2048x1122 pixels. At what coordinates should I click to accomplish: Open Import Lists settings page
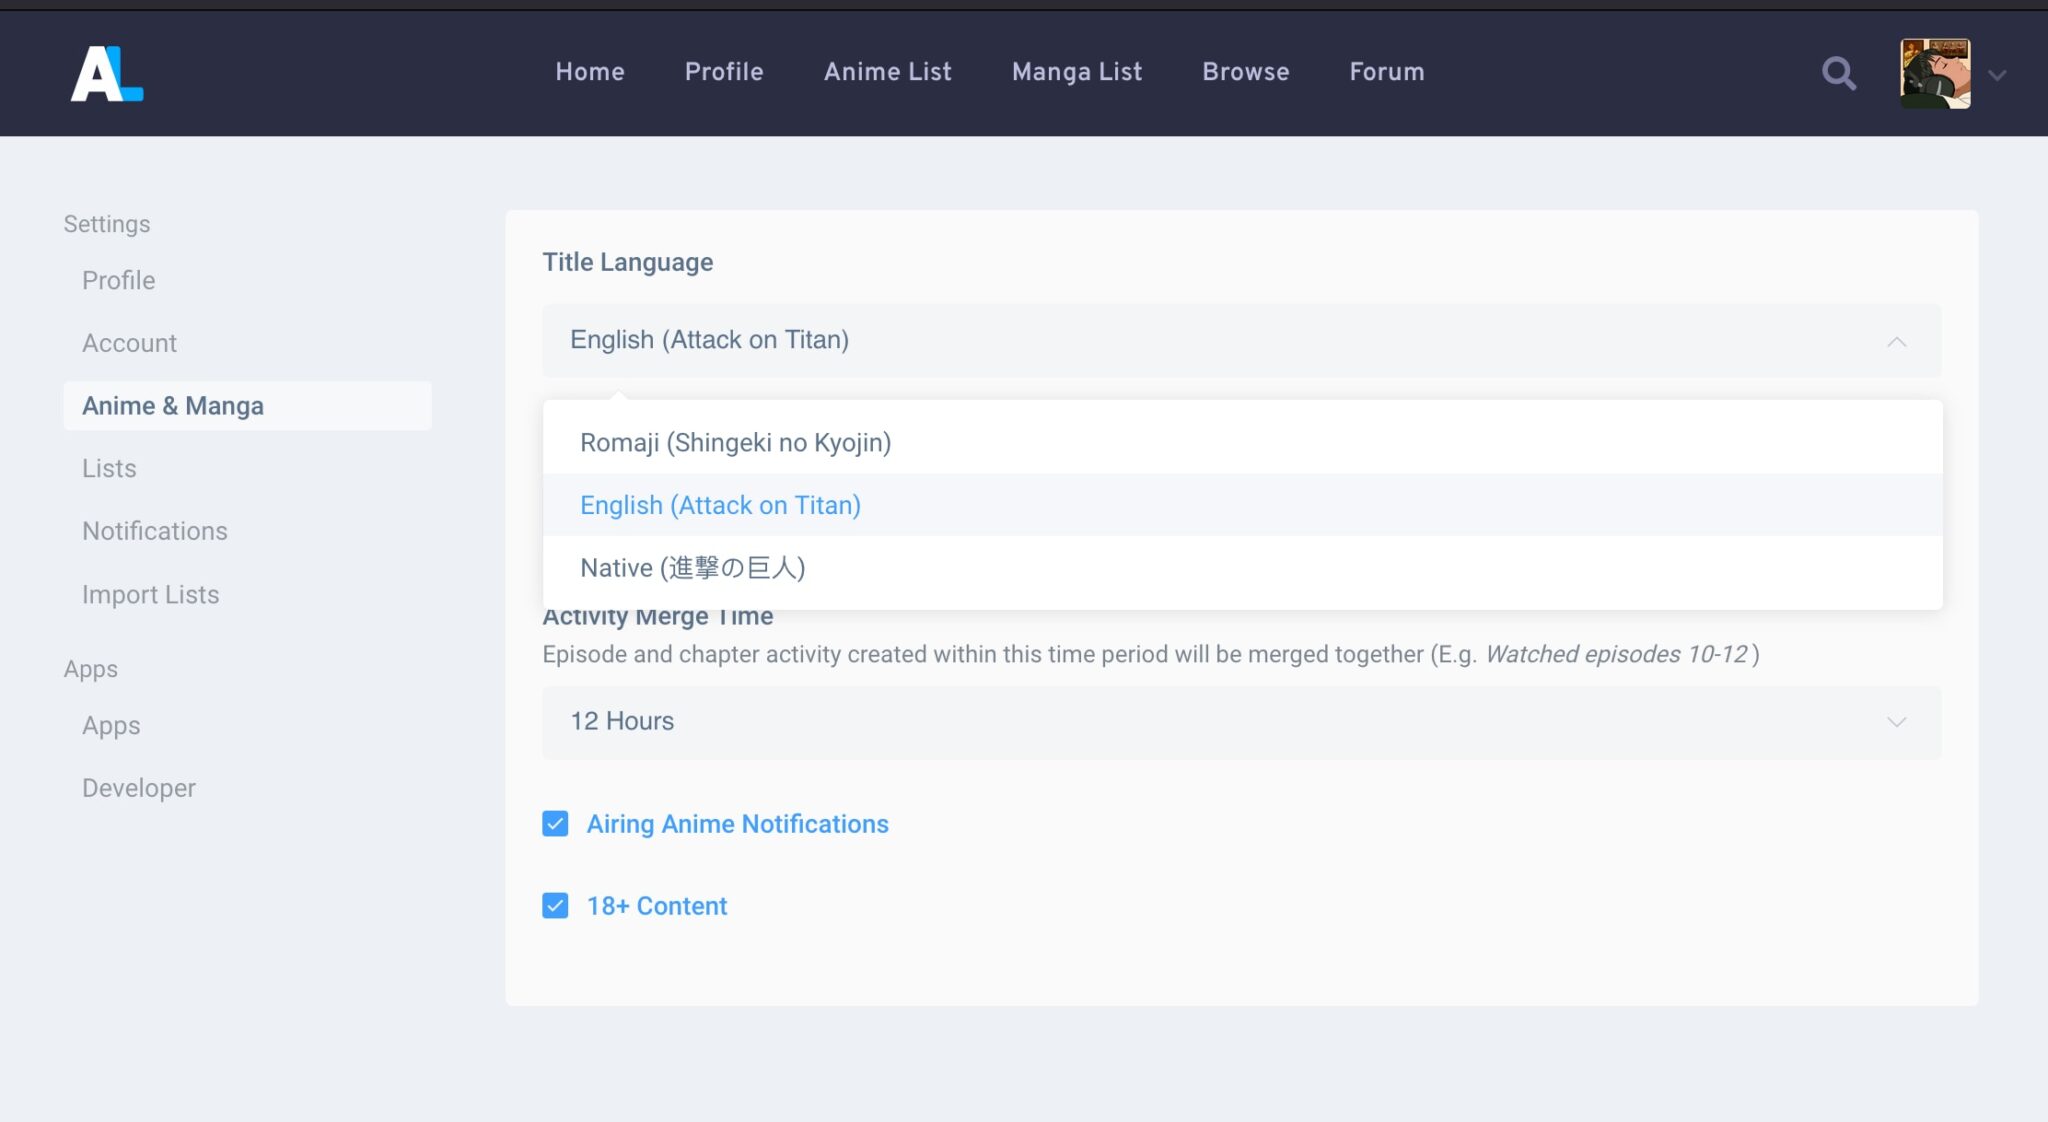150,594
